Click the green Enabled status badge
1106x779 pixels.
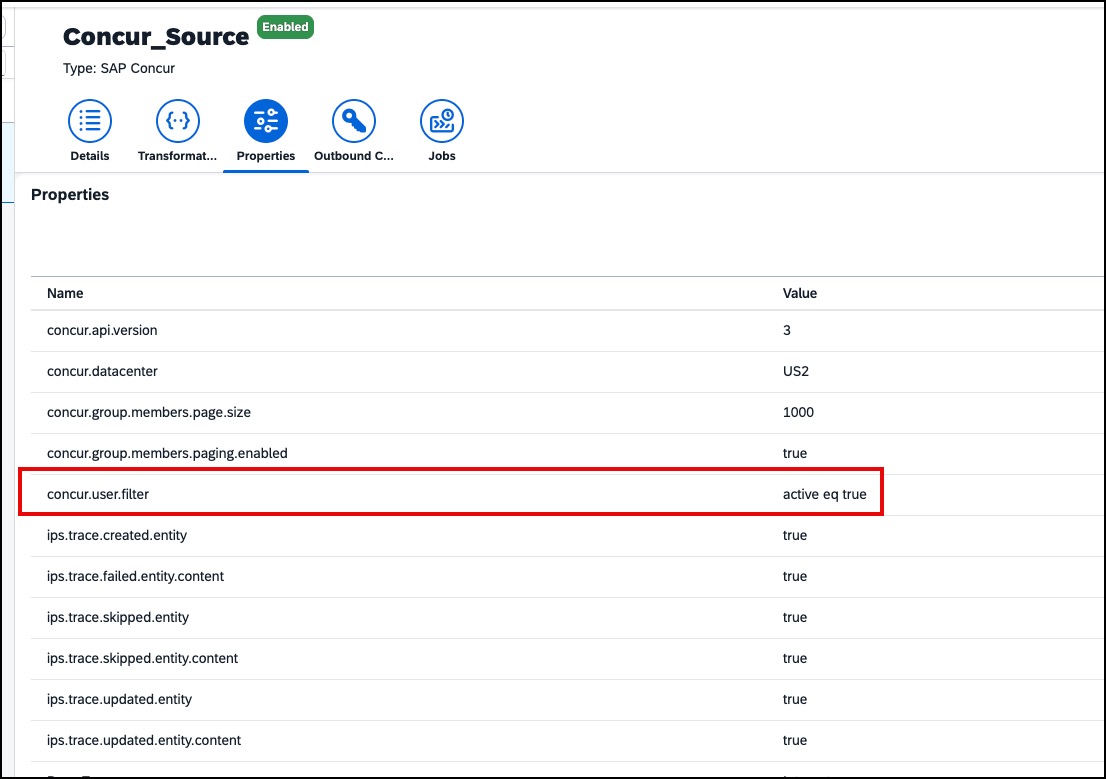285,27
